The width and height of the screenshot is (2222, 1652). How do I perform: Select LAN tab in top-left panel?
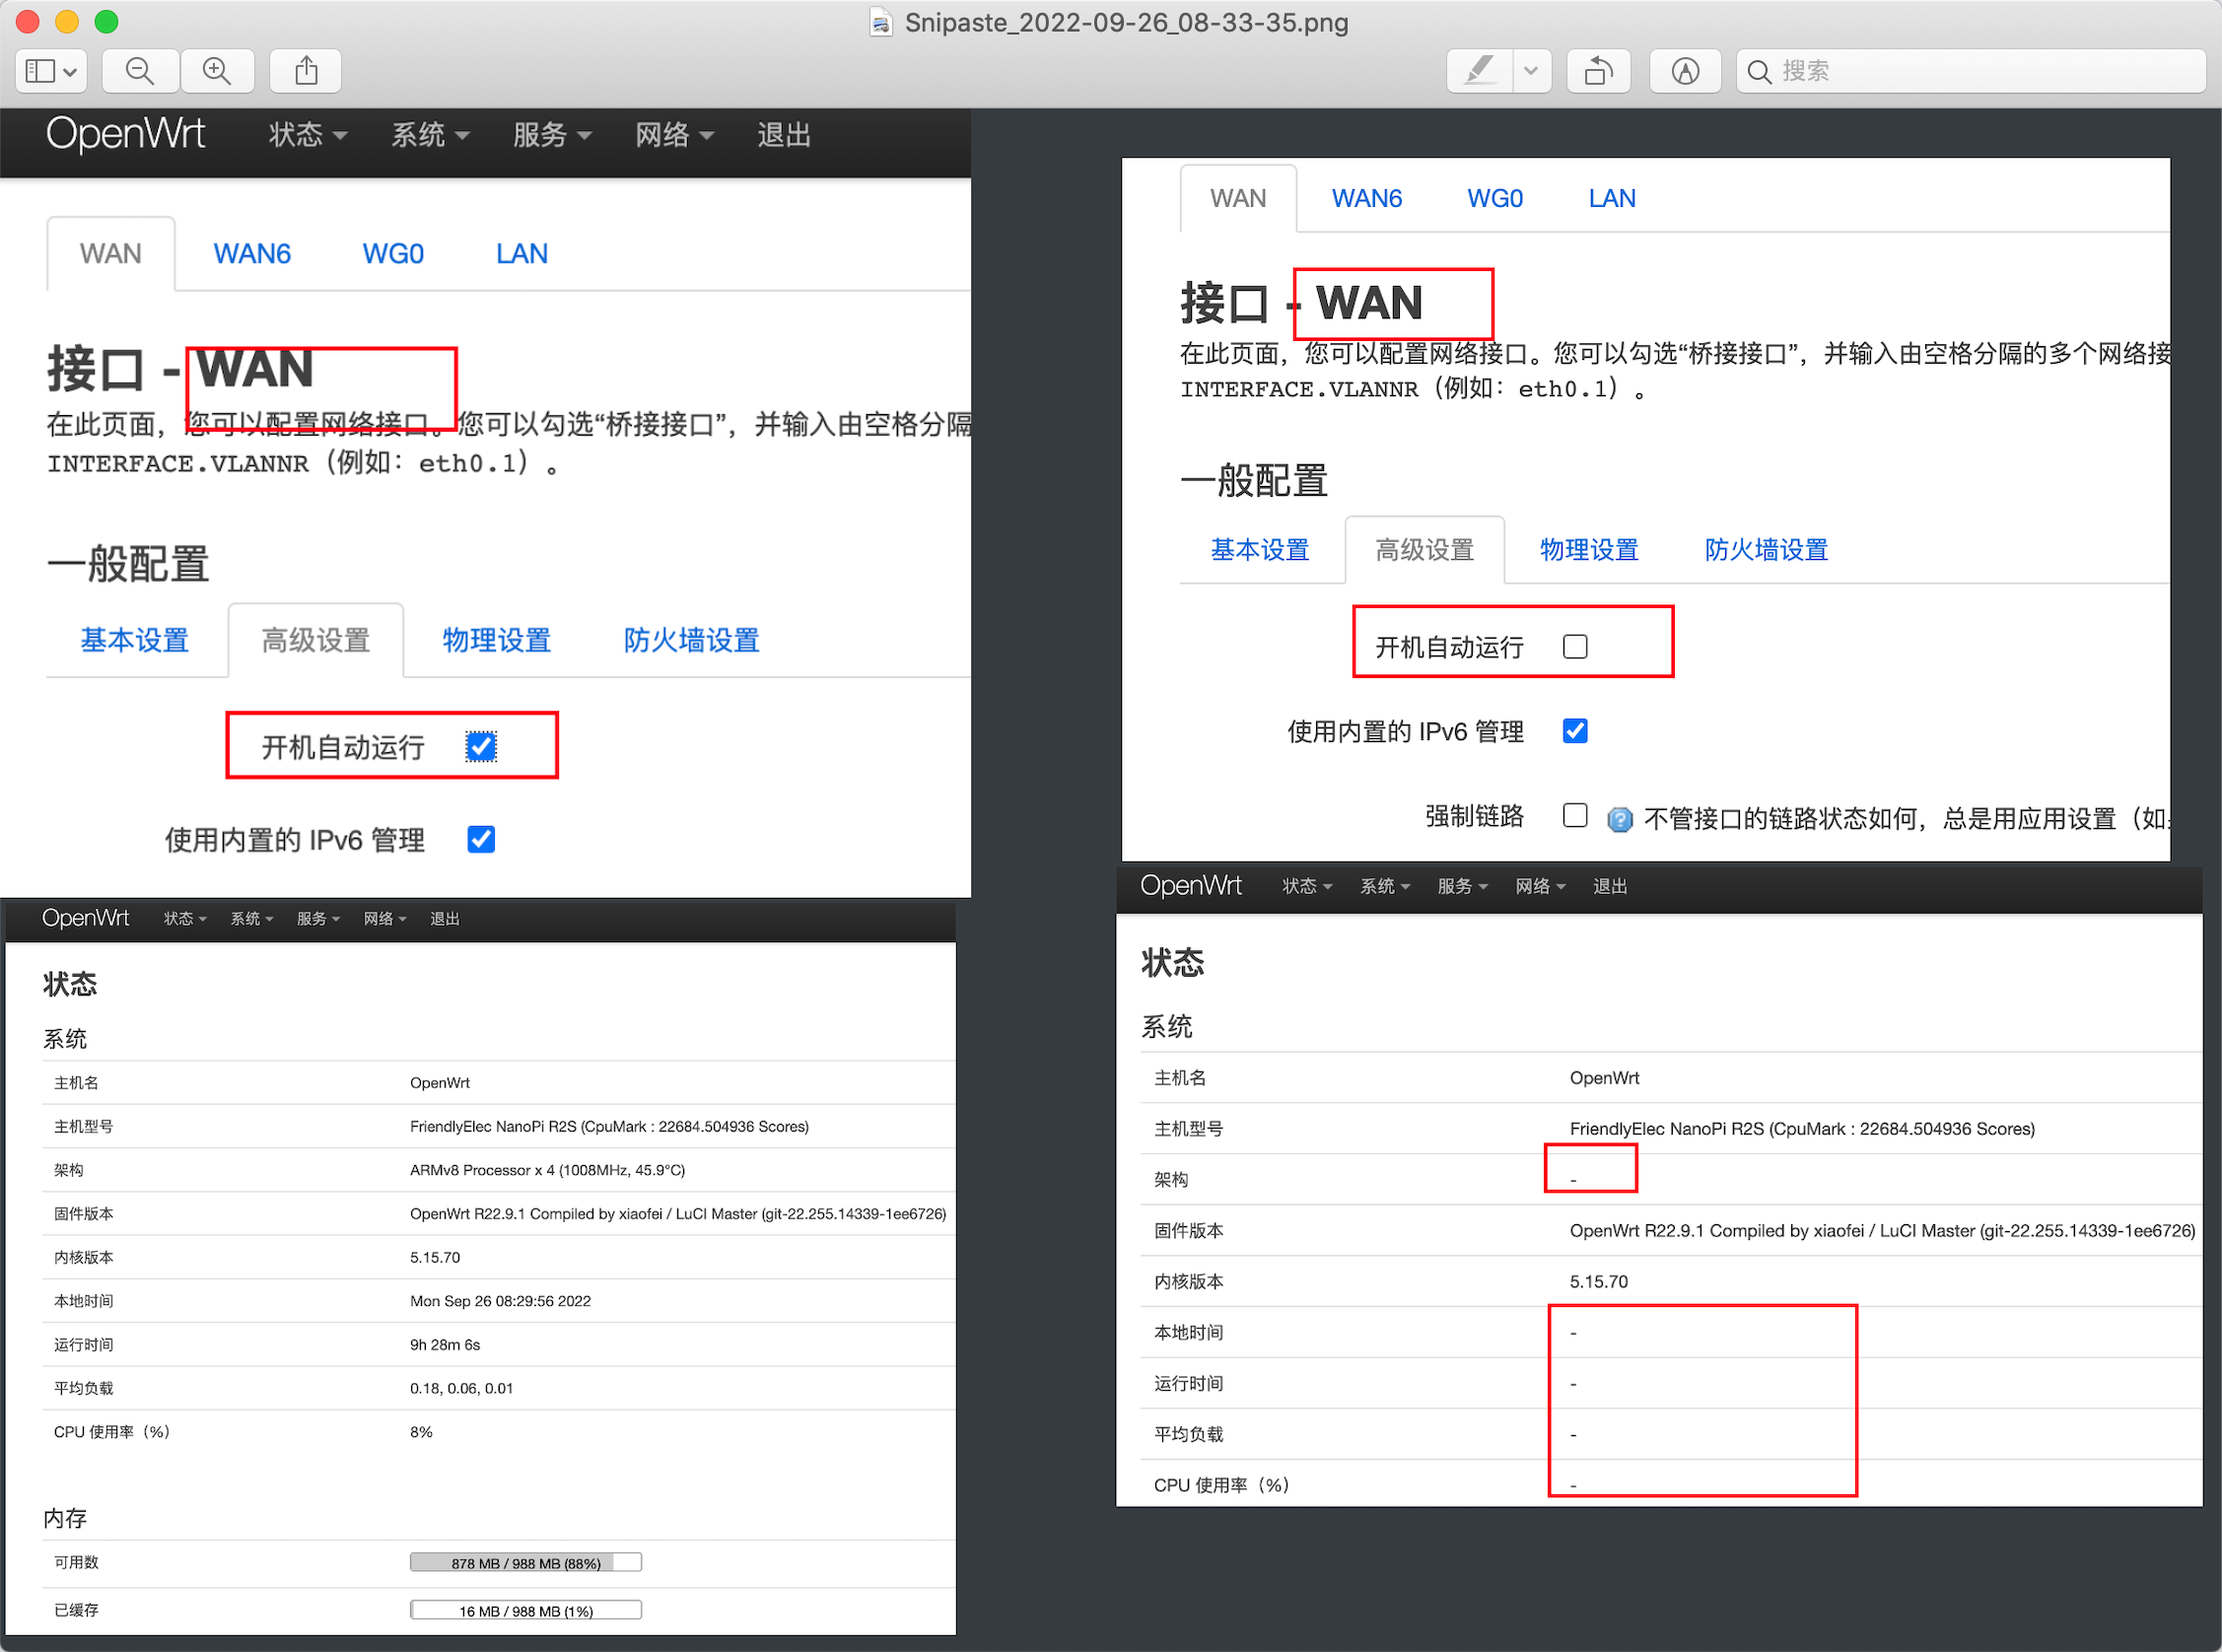(x=522, y=254)
